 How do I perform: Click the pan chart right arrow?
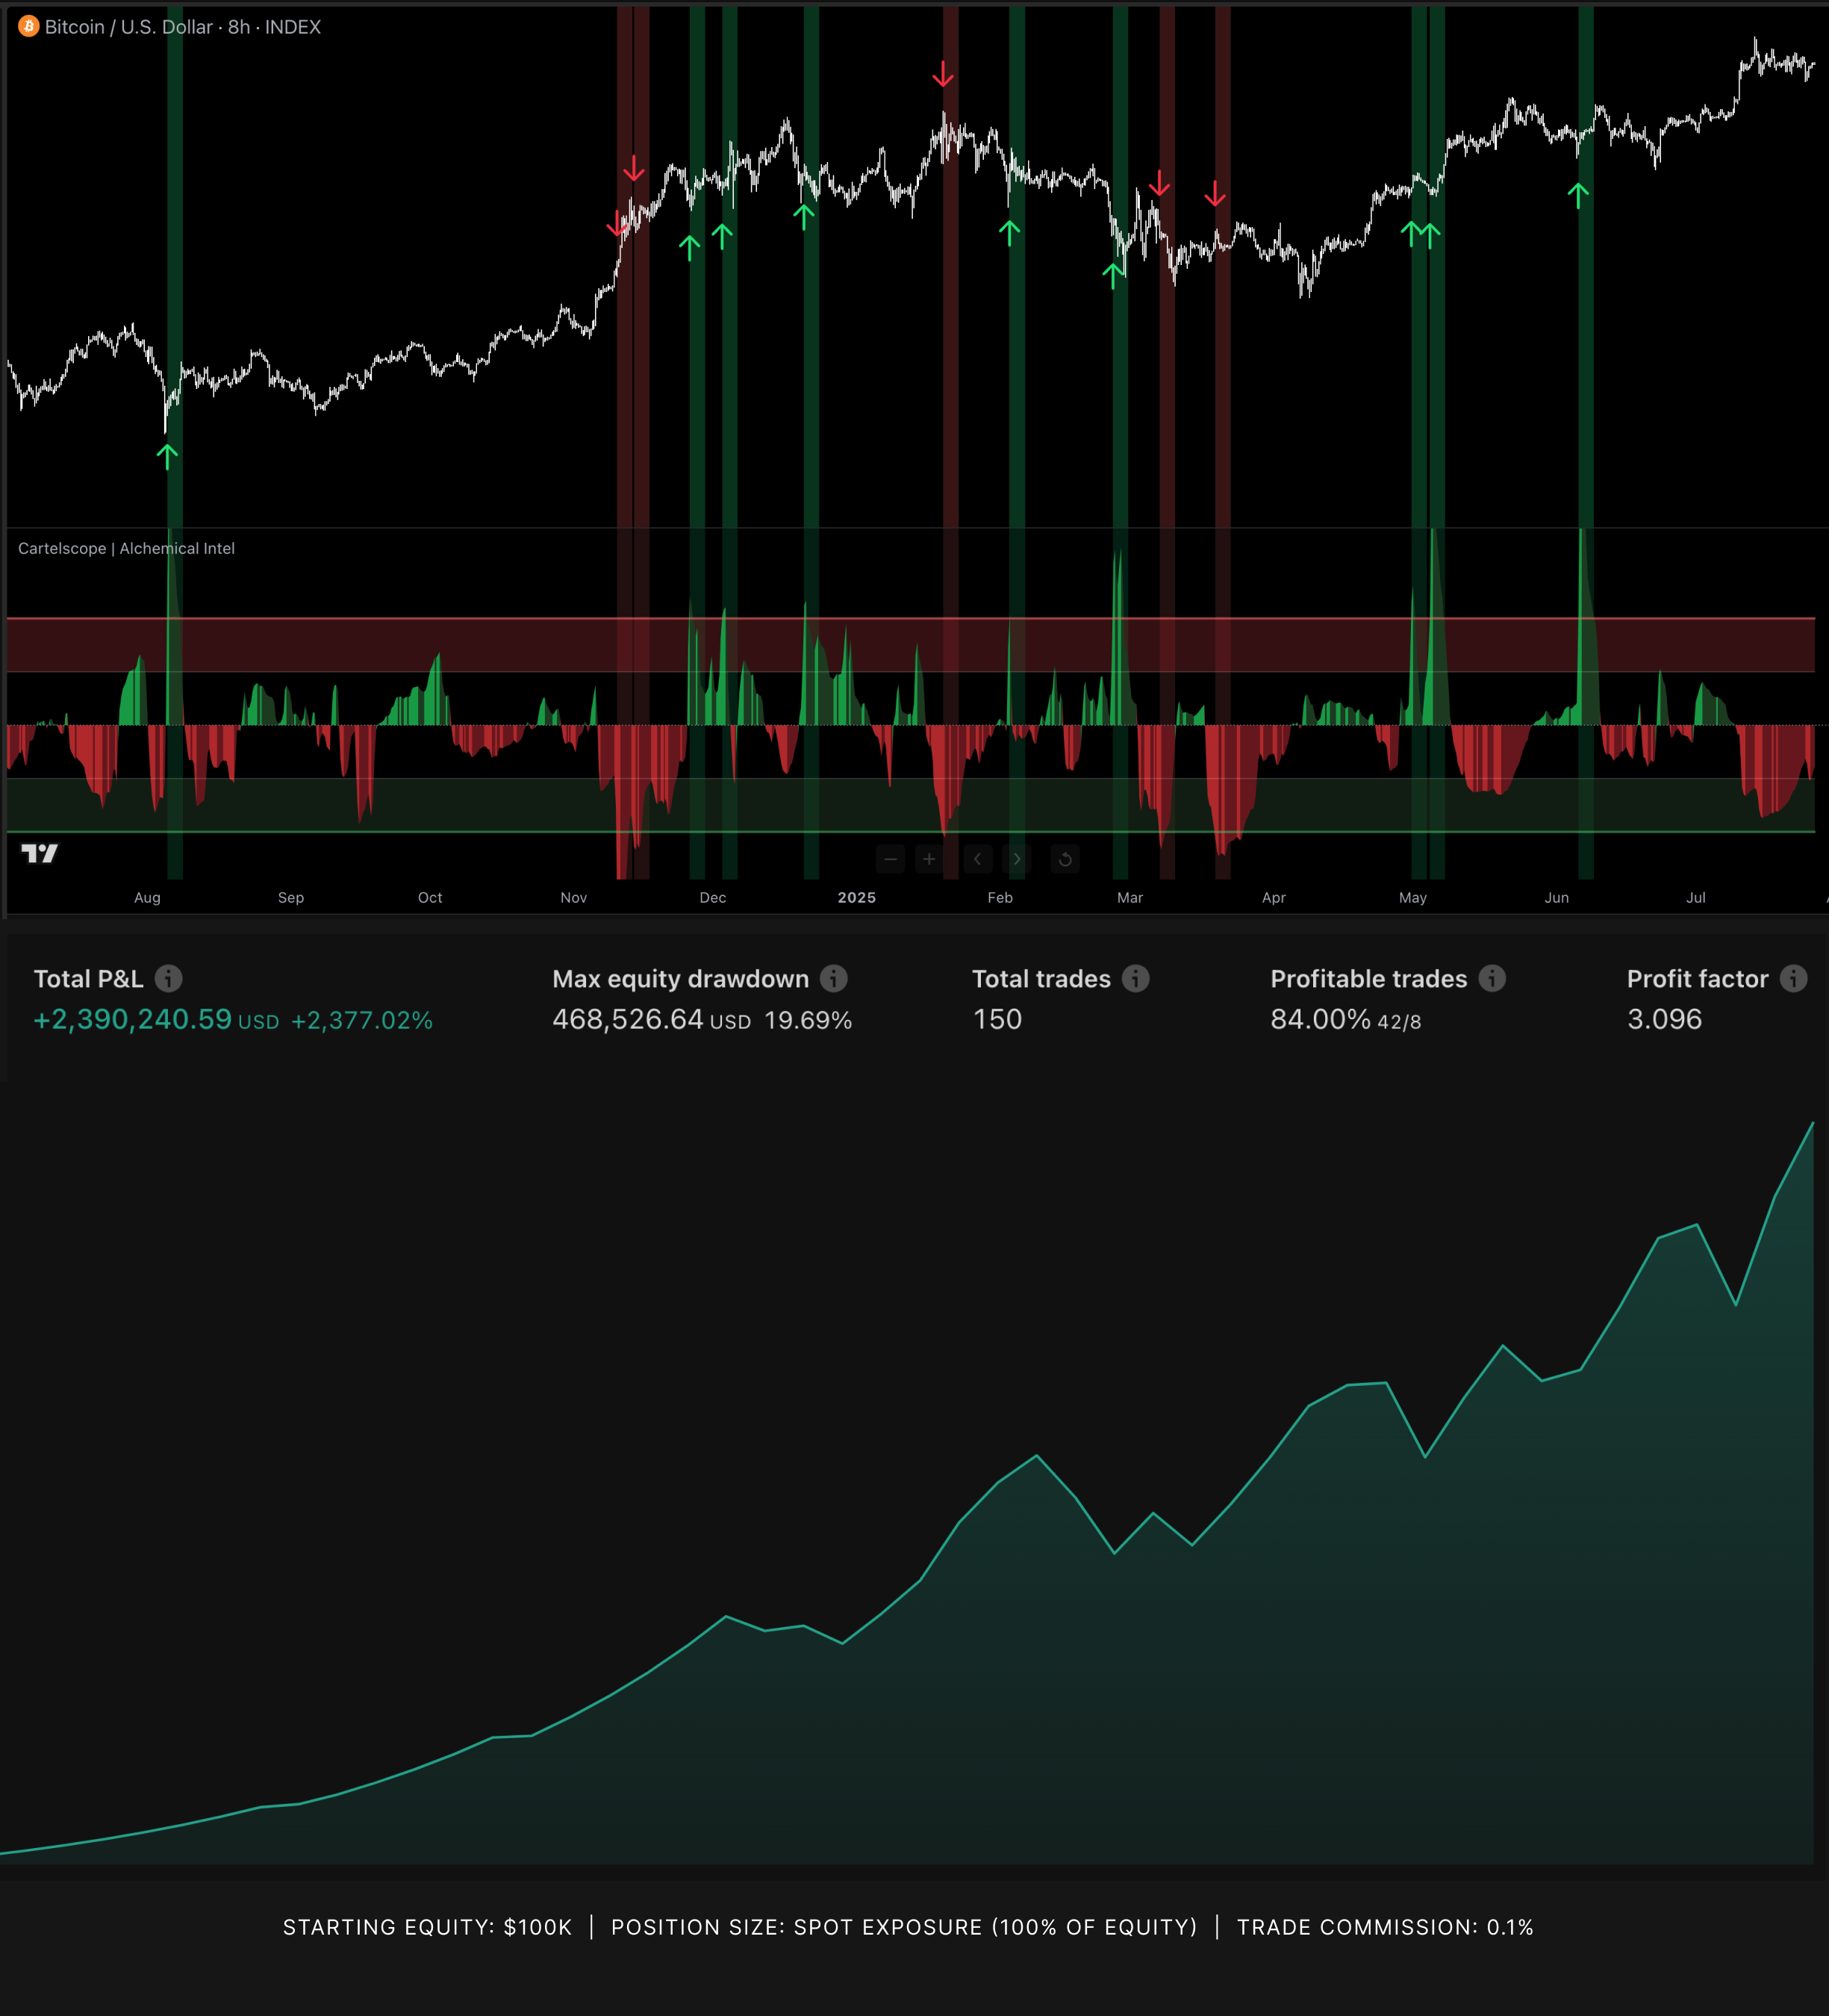click(1017, 859)
